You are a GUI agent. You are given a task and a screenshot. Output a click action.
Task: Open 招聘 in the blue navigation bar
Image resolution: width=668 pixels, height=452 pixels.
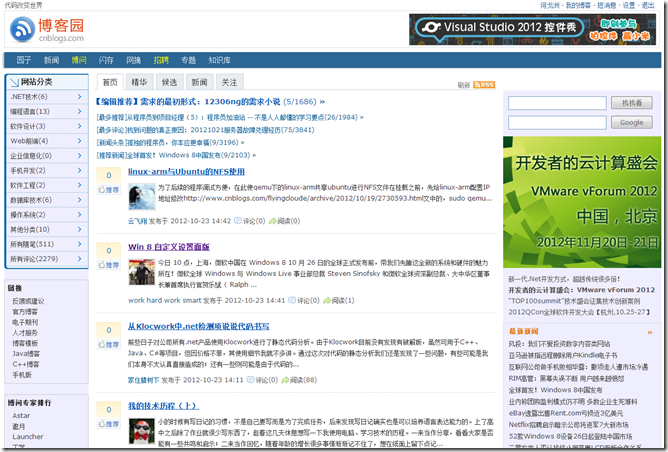point(161,60)
